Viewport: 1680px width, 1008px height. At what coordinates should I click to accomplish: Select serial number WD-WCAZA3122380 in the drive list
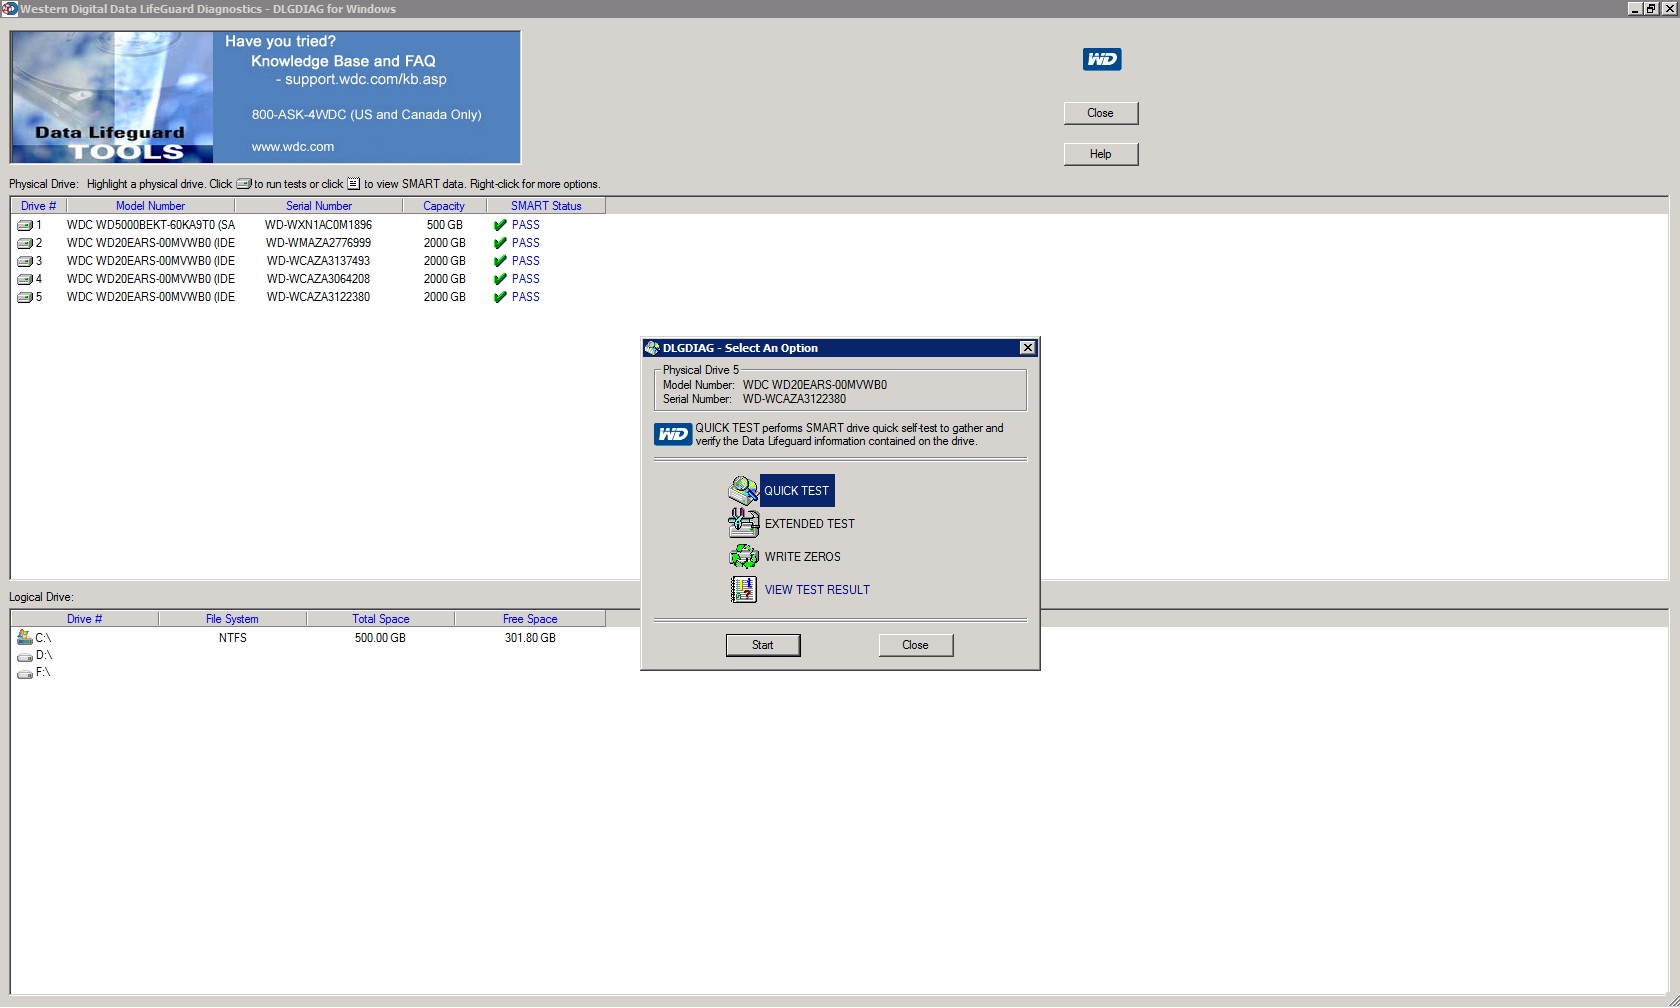point(318,297)
